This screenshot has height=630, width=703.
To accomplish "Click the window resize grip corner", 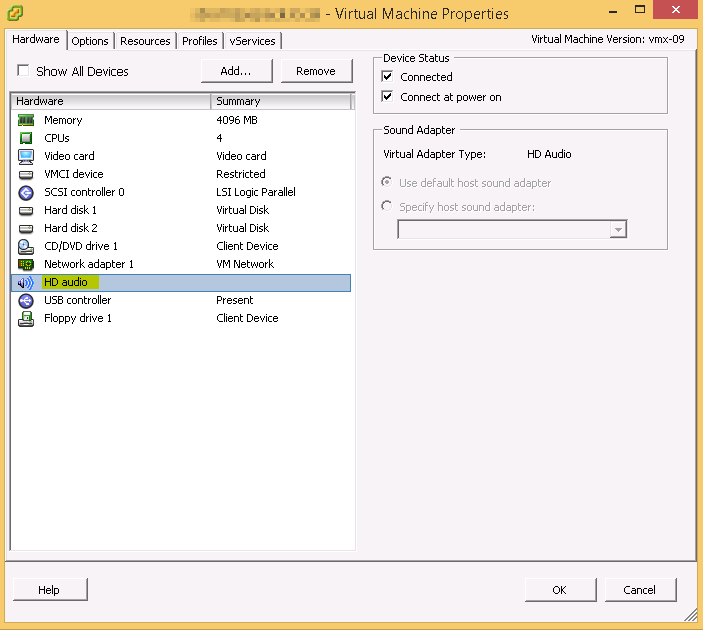I will (691, 615).
